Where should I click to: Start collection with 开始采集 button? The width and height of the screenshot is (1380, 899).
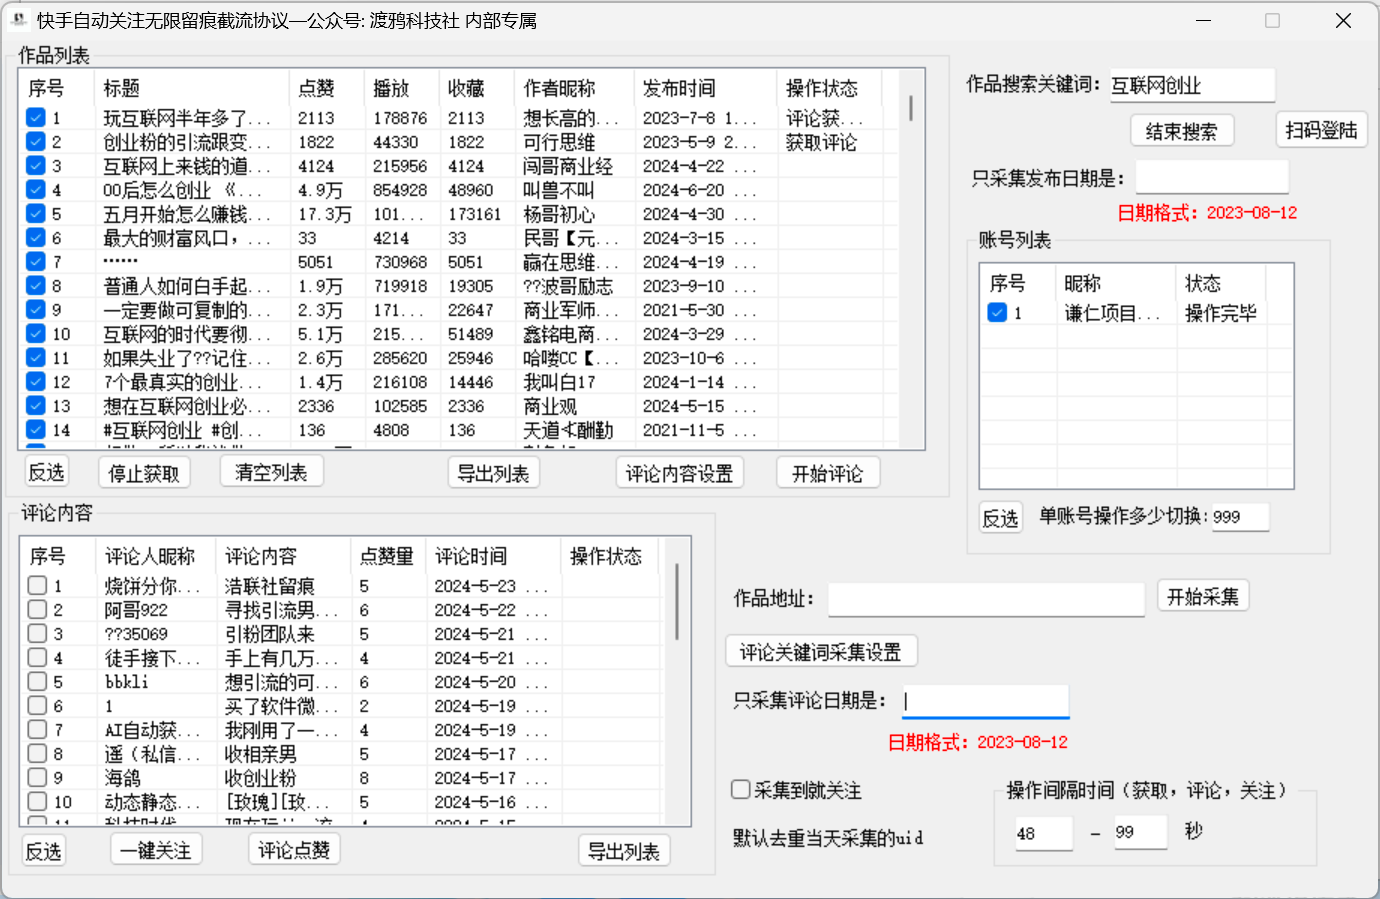pos(1202,597)
